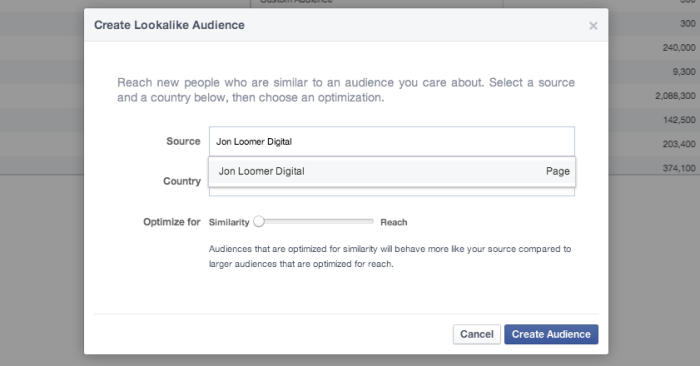
Task: Click the 'Optimize for' label
Action: tap(171, 222)
